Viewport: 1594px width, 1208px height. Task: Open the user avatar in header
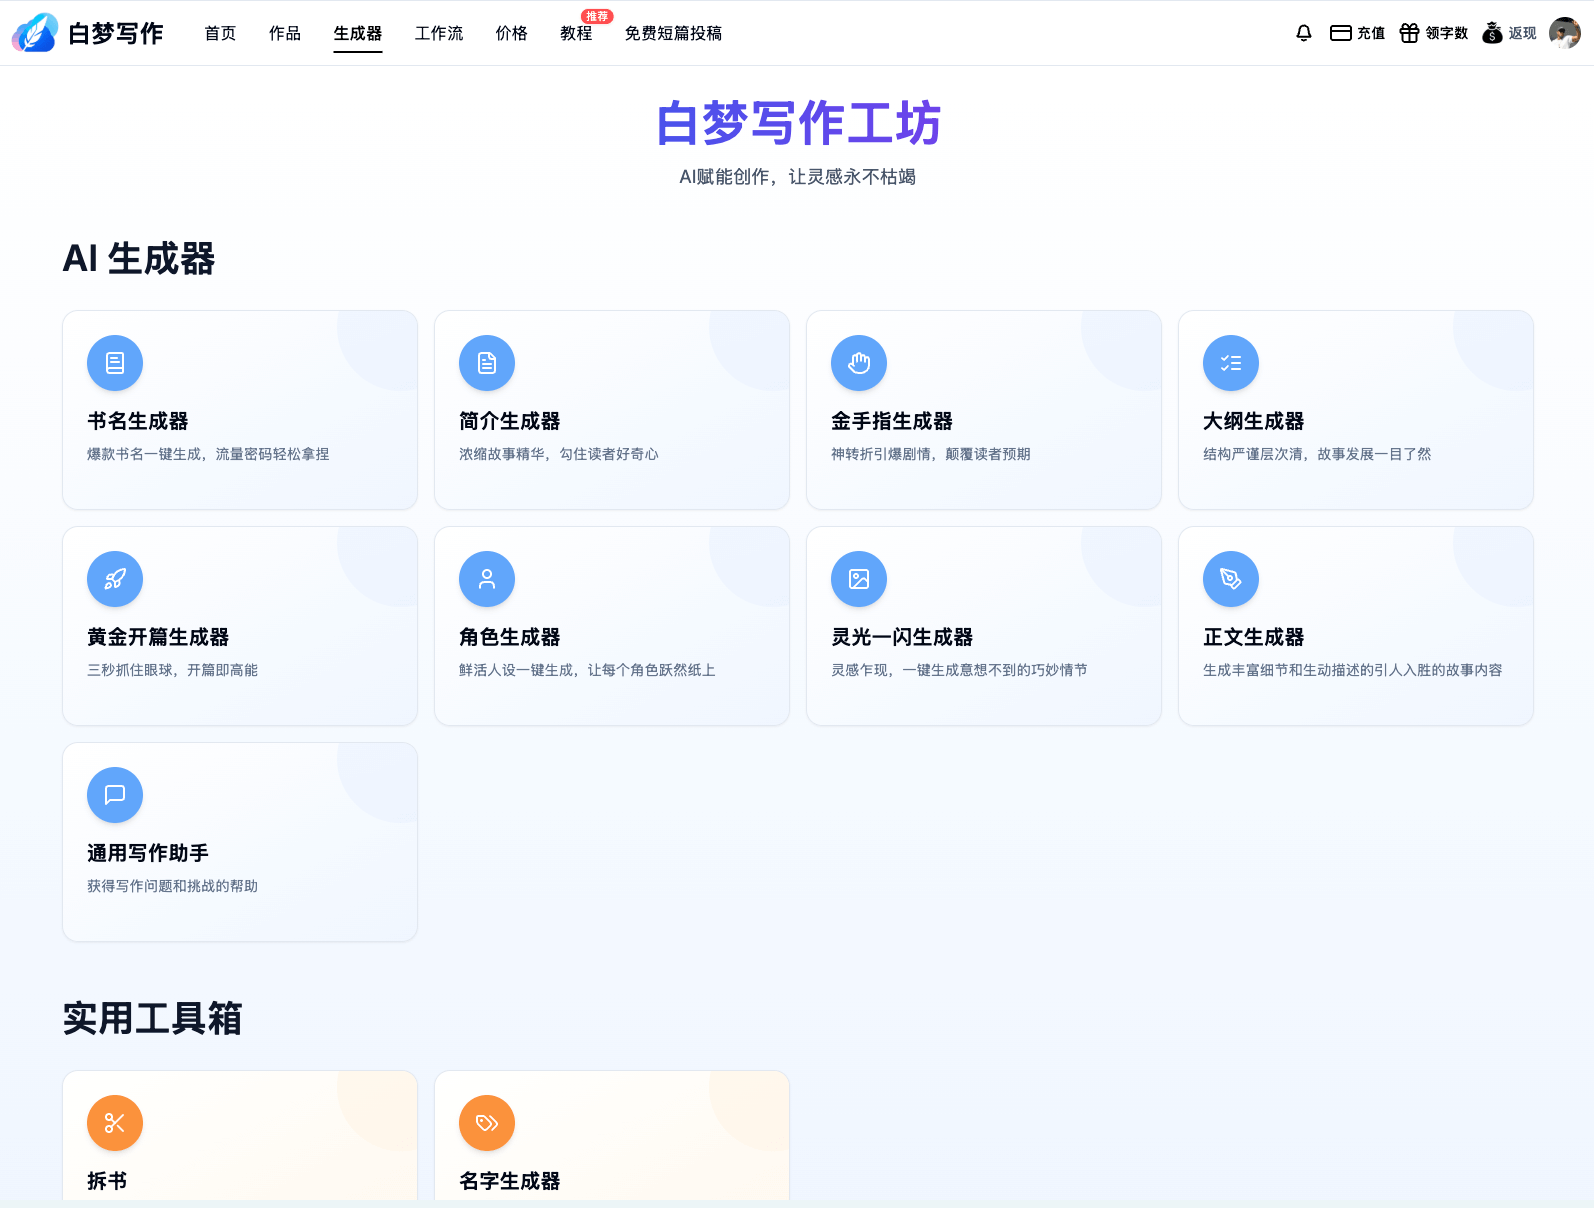pos(1565,33)
